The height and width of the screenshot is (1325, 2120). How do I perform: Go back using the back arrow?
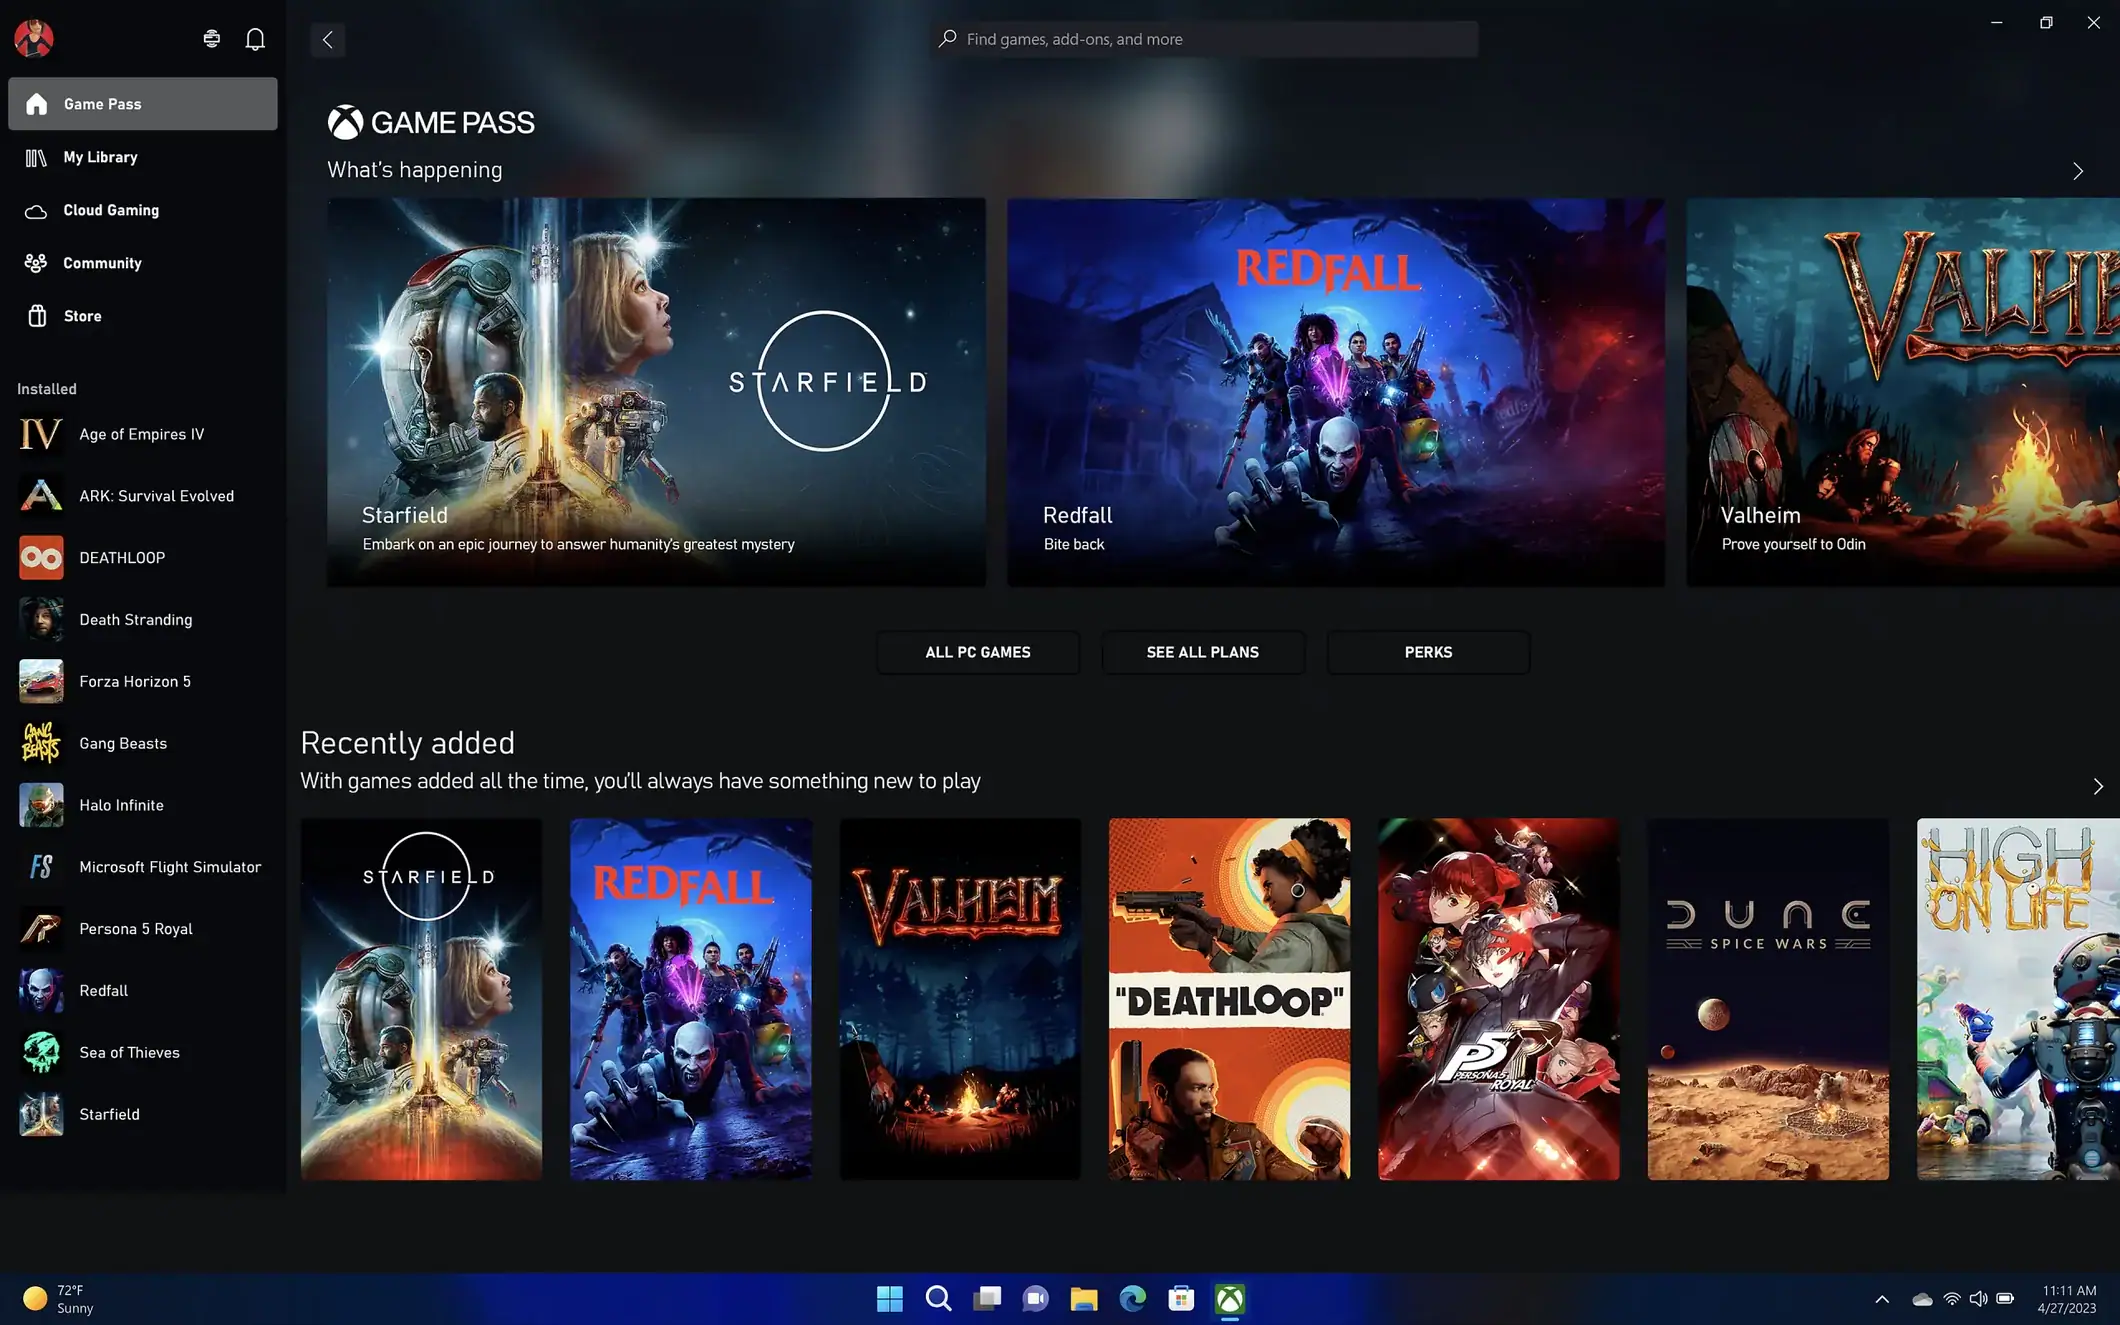327,40
